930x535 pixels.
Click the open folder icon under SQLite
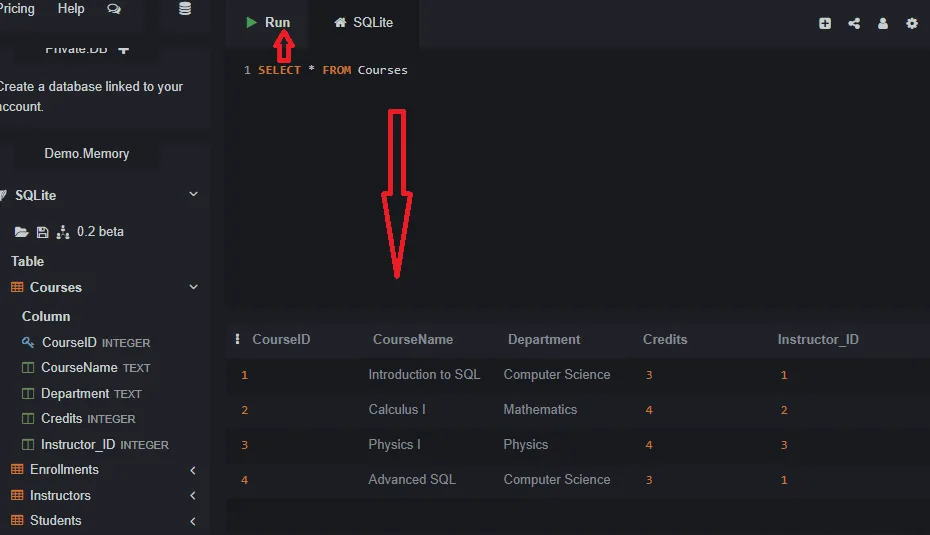(x=21, y=232)
